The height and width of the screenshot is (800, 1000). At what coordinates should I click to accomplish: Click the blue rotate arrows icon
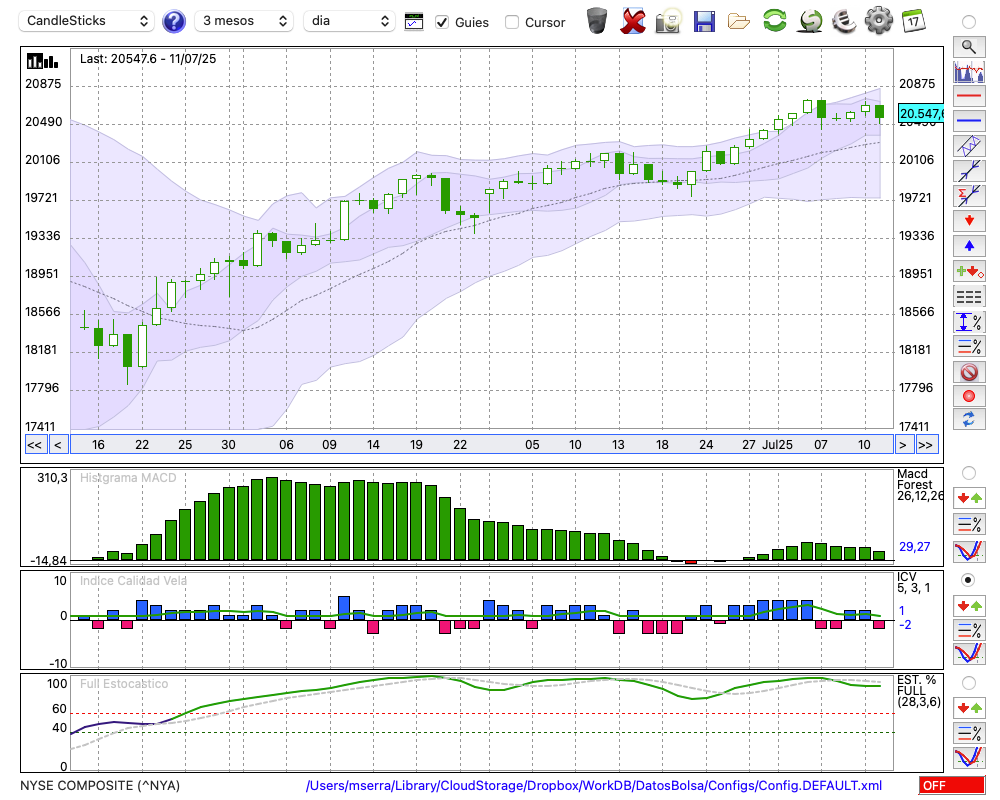(x=969, y=420)
